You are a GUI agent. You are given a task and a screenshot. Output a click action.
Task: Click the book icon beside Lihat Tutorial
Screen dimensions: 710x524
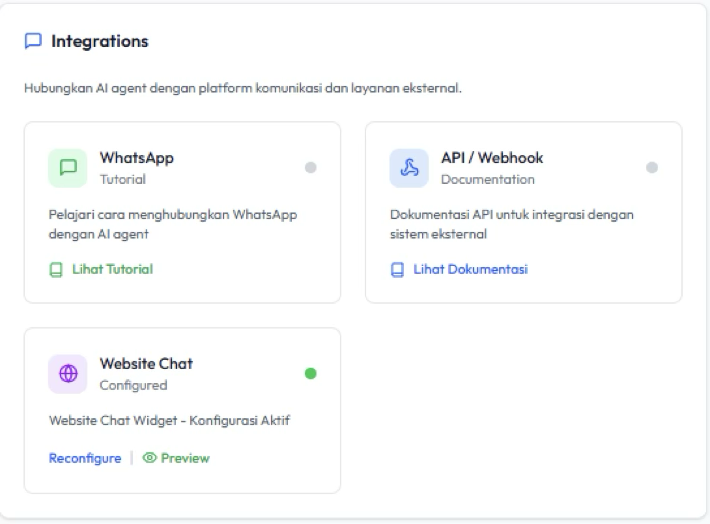pos(56,269)
